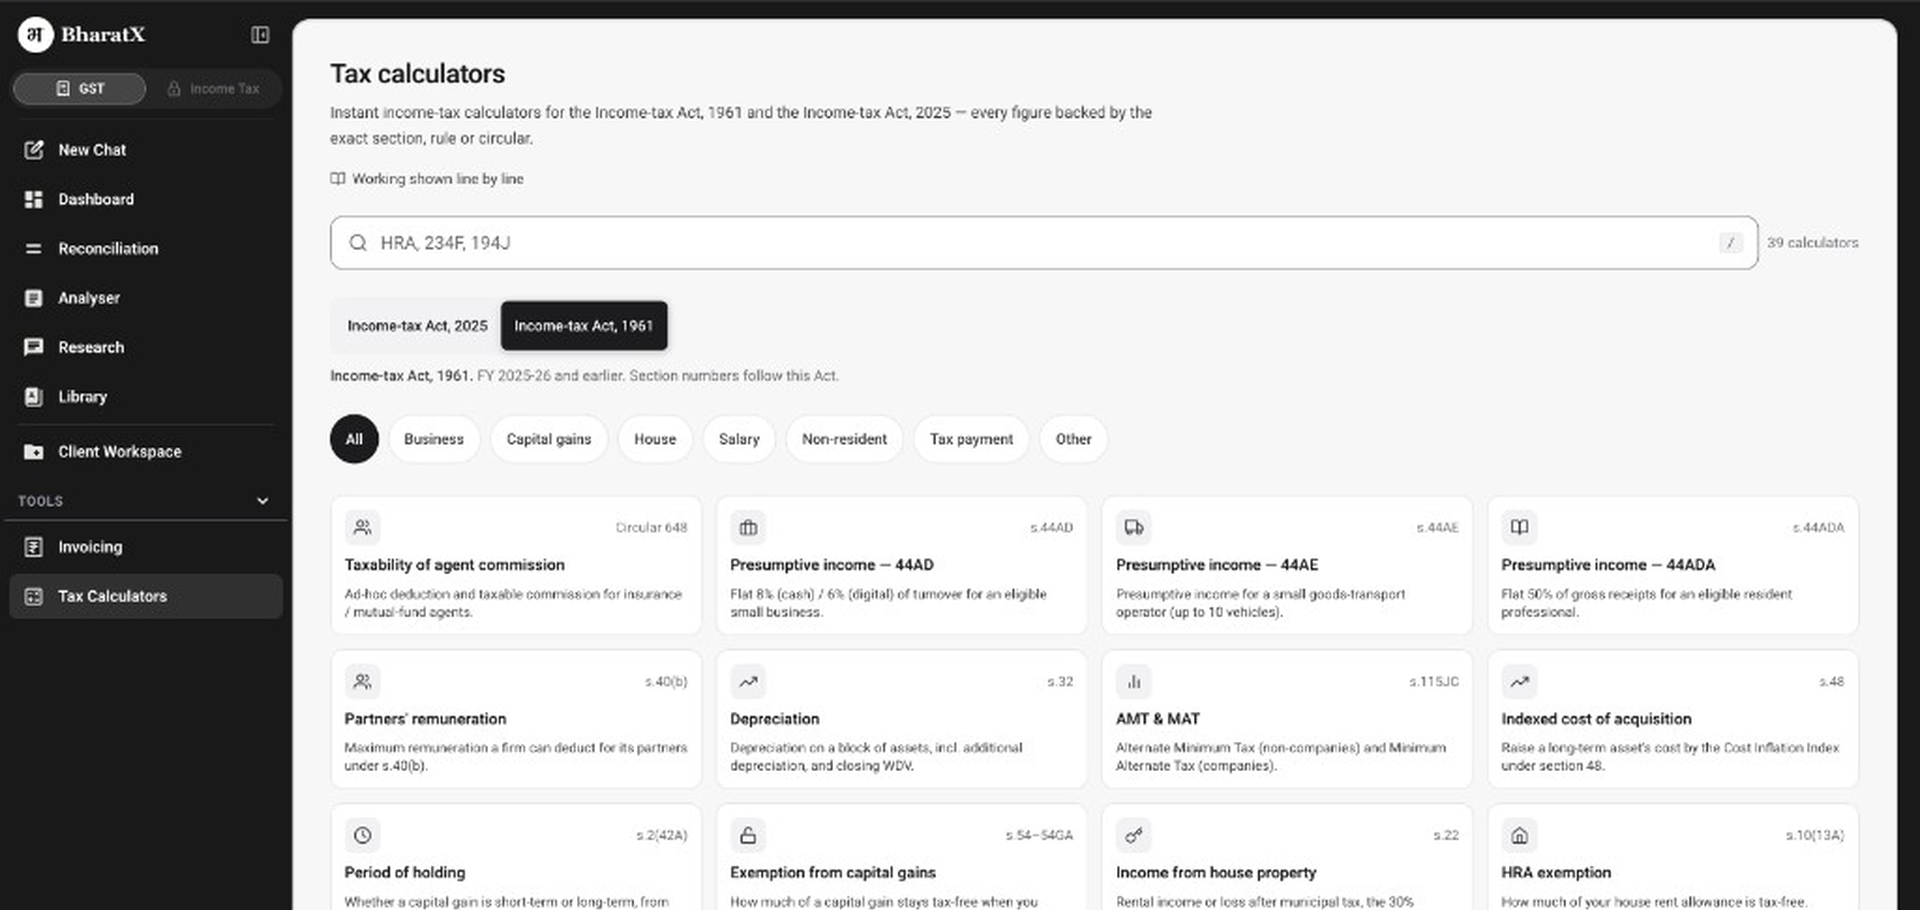Open AMT & MAT calculator
This screenshot has width=1920, height=910.
pos(1287,719)
